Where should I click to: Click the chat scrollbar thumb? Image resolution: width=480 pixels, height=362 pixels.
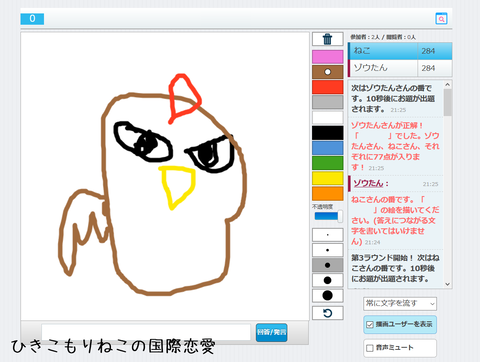(x=447, y=102)
